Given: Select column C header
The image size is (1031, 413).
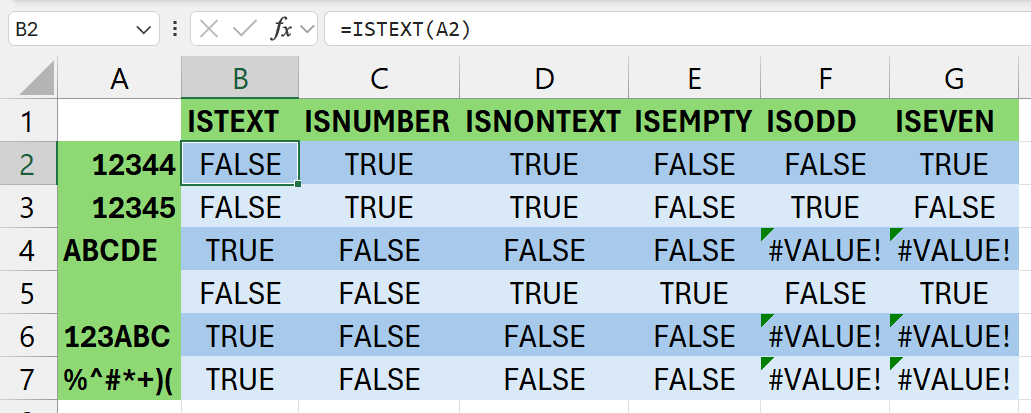Looking at the screenshot, I should [x=379, y=78].
